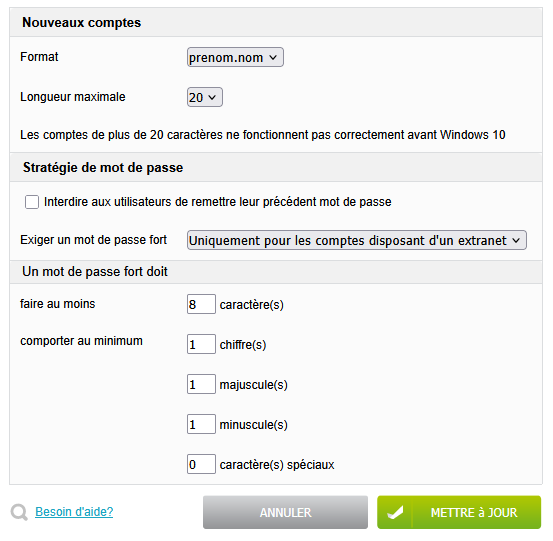Click the minimum caractère(s) length field
This screenshot has height=541, width=553.
point(201,304)
